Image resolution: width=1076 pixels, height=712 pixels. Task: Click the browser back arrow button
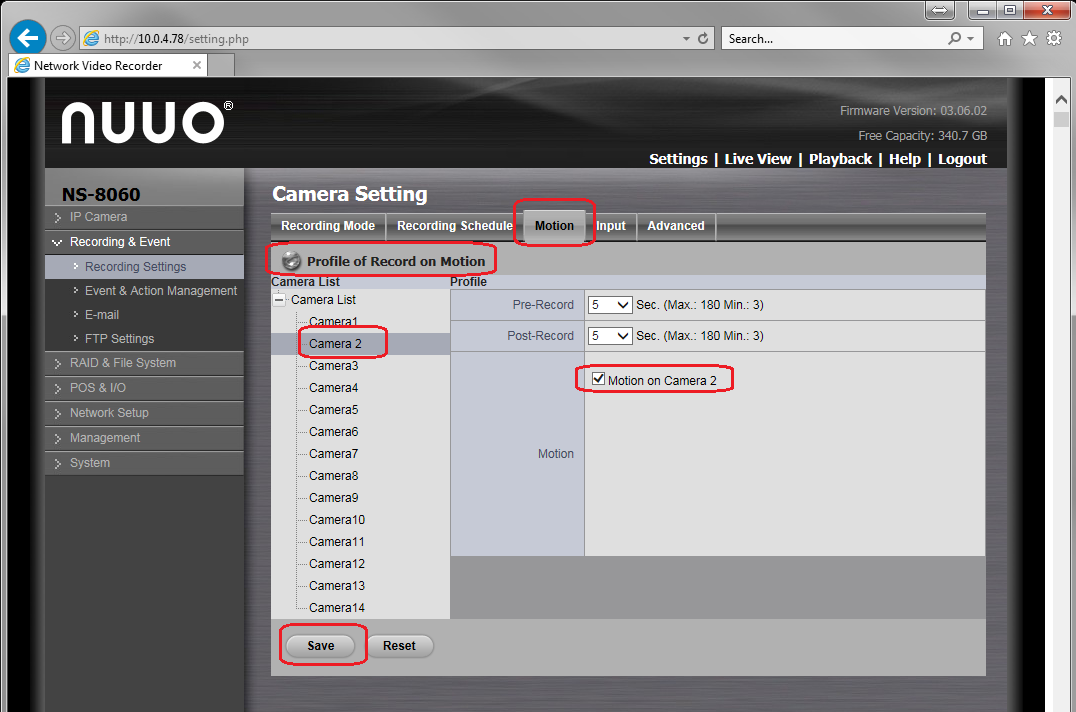(28, 38)
